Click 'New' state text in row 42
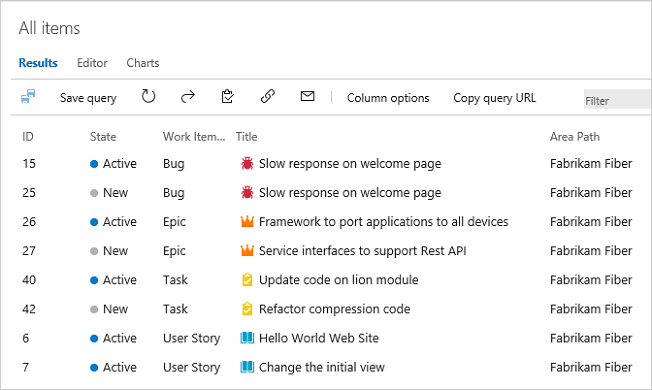This screenshot has width=652, height=390. 115,309
